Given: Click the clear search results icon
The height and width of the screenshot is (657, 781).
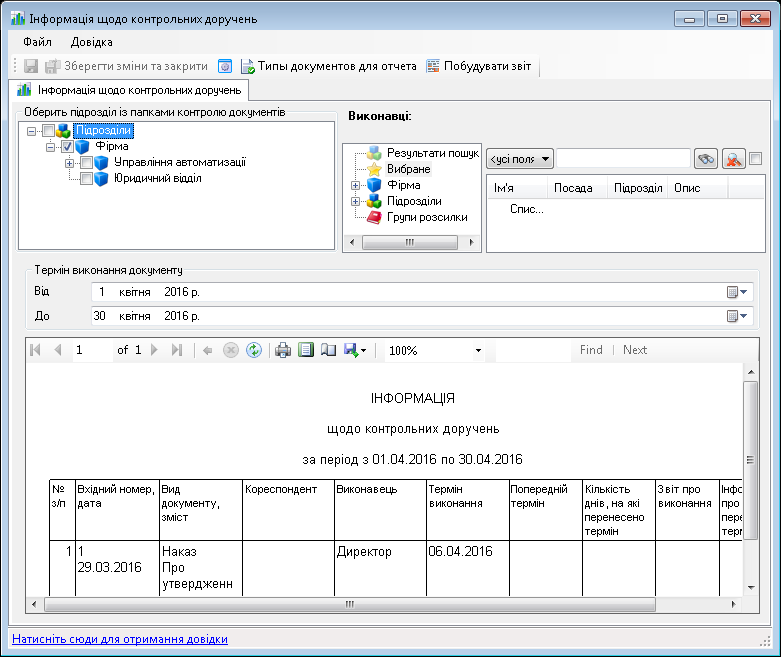Looking at the screenshot, I should [734, 159].
